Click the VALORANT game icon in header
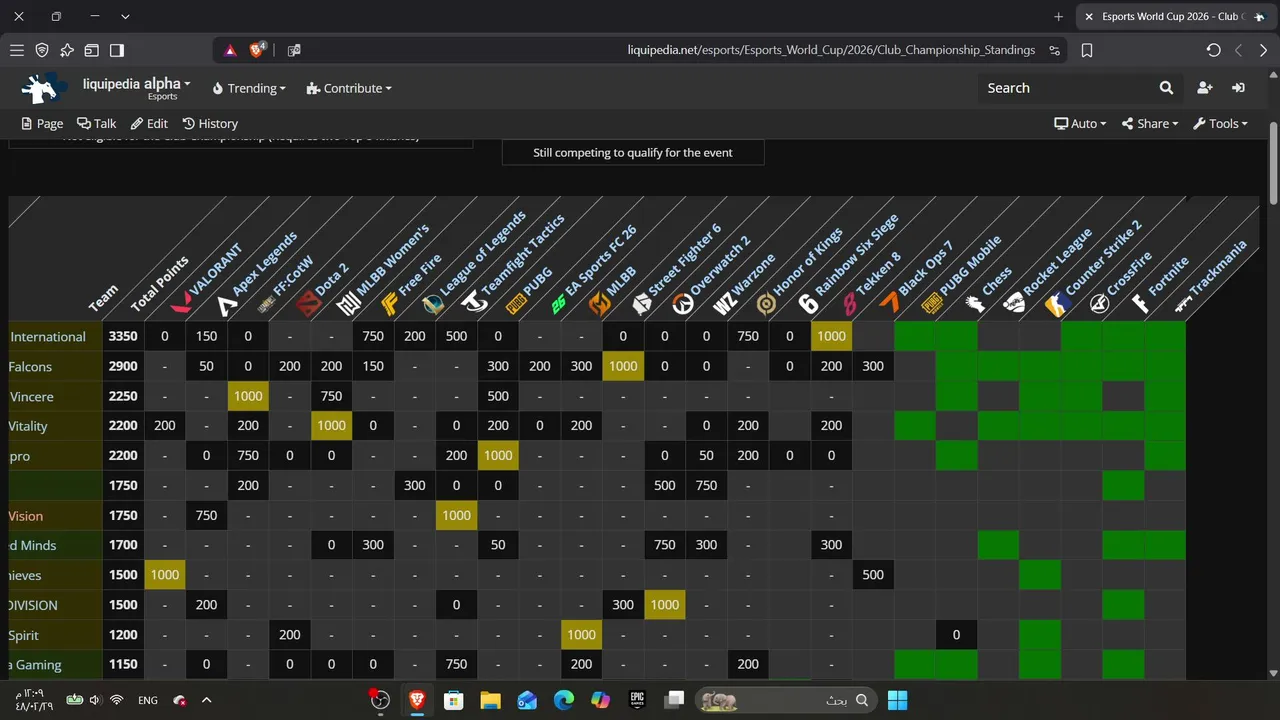Viewport: 1280px width, 720px height. (182, 300)
